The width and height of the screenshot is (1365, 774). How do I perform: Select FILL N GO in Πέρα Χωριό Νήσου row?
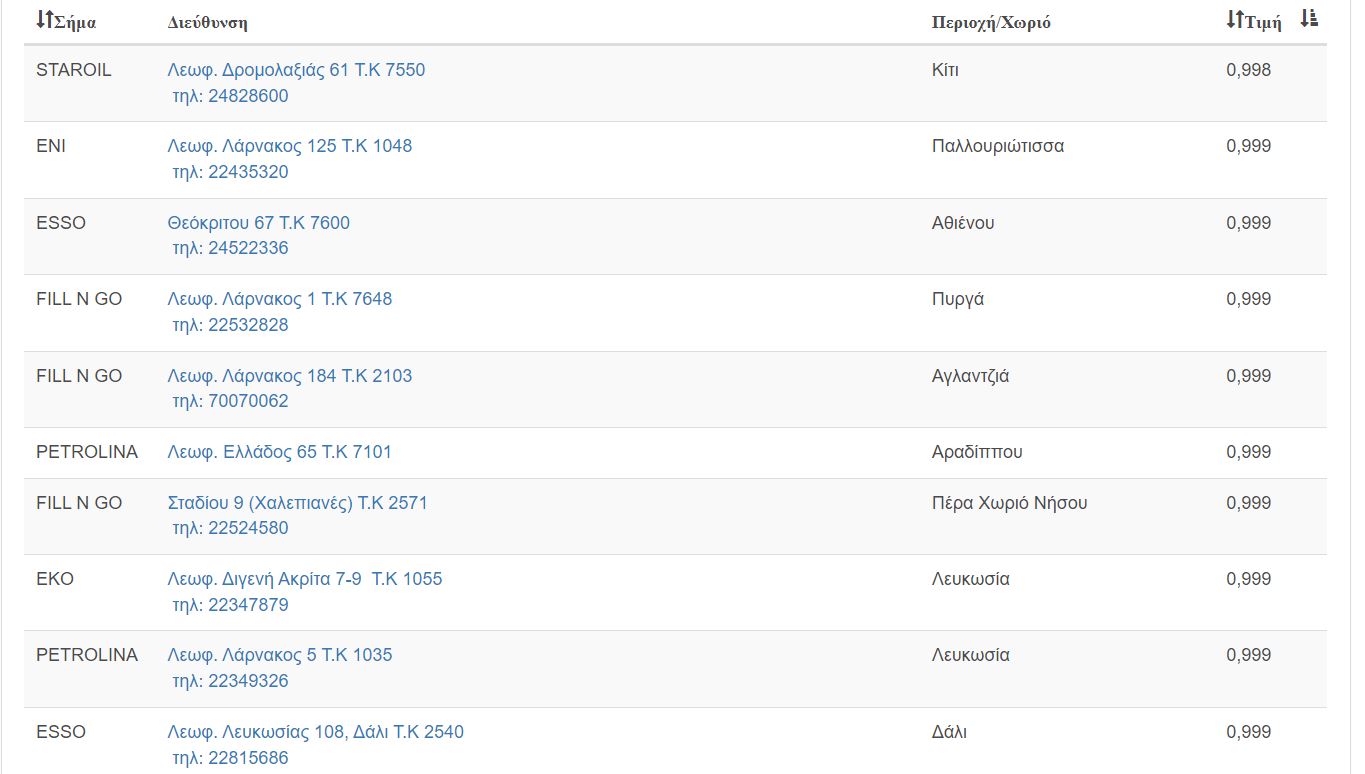(x=79, y=503)
